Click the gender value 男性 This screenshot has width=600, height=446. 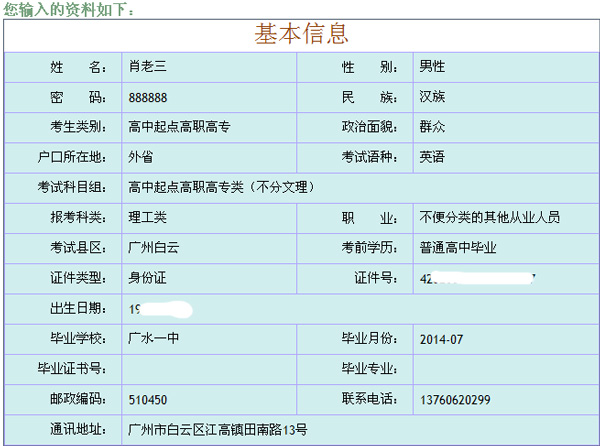(x=432, y=67)
